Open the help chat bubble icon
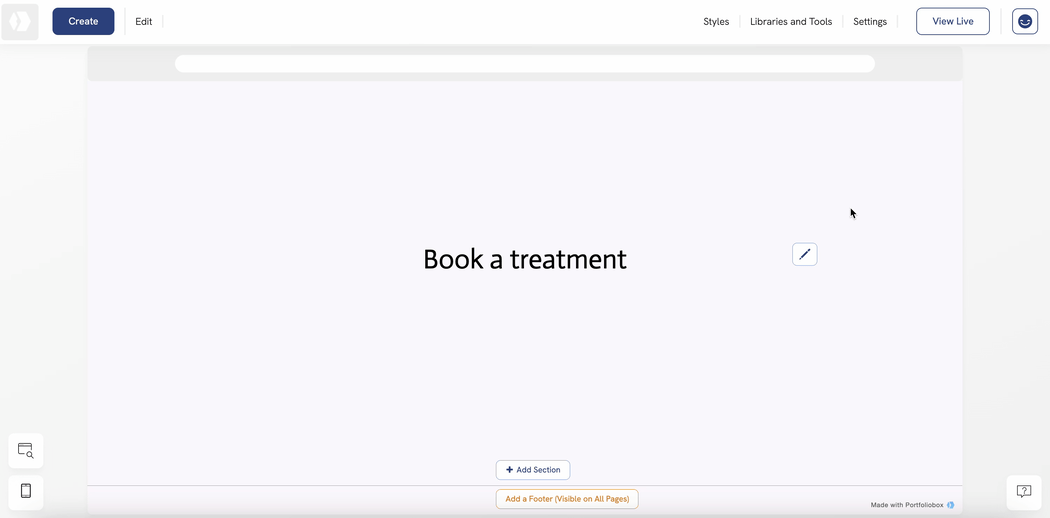The image size is (1050, 518). point(1023,491)
